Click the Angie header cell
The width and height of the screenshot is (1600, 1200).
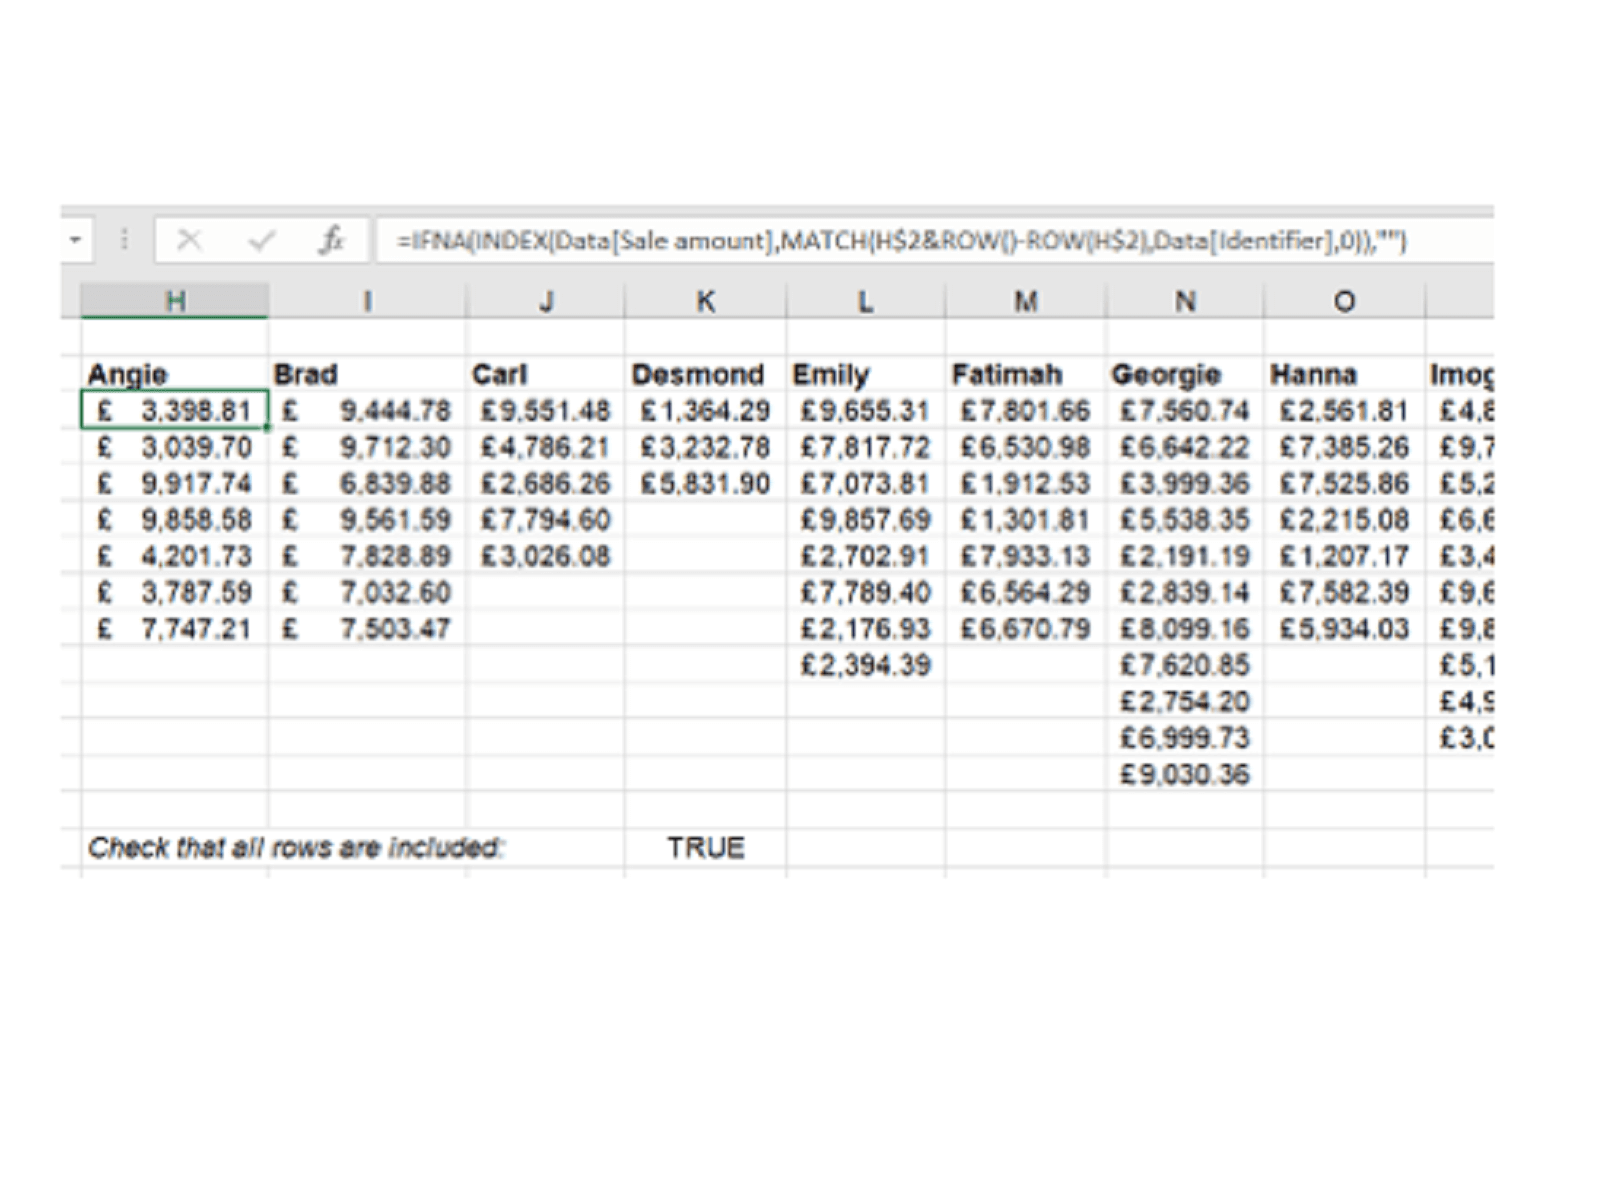(x=128, y=375)
